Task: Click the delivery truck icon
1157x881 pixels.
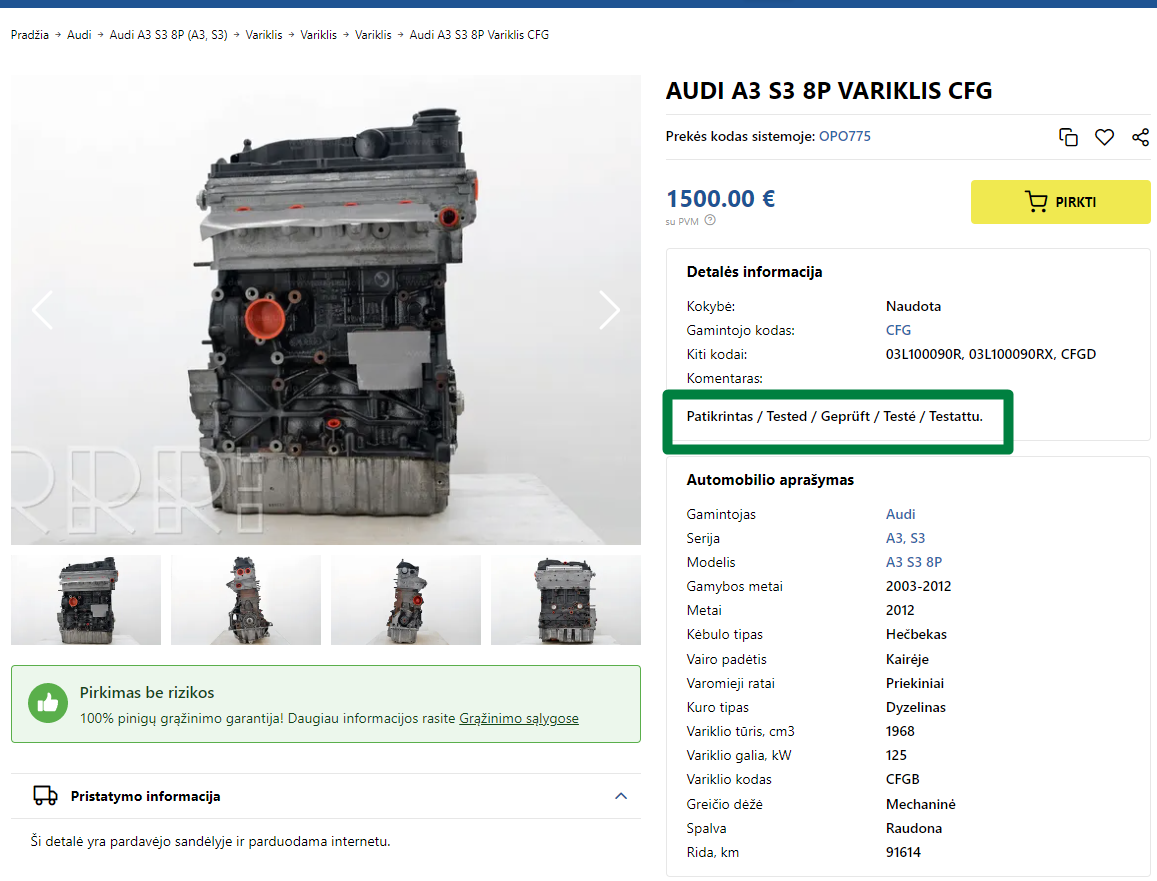Action: [x=45, y=795]
